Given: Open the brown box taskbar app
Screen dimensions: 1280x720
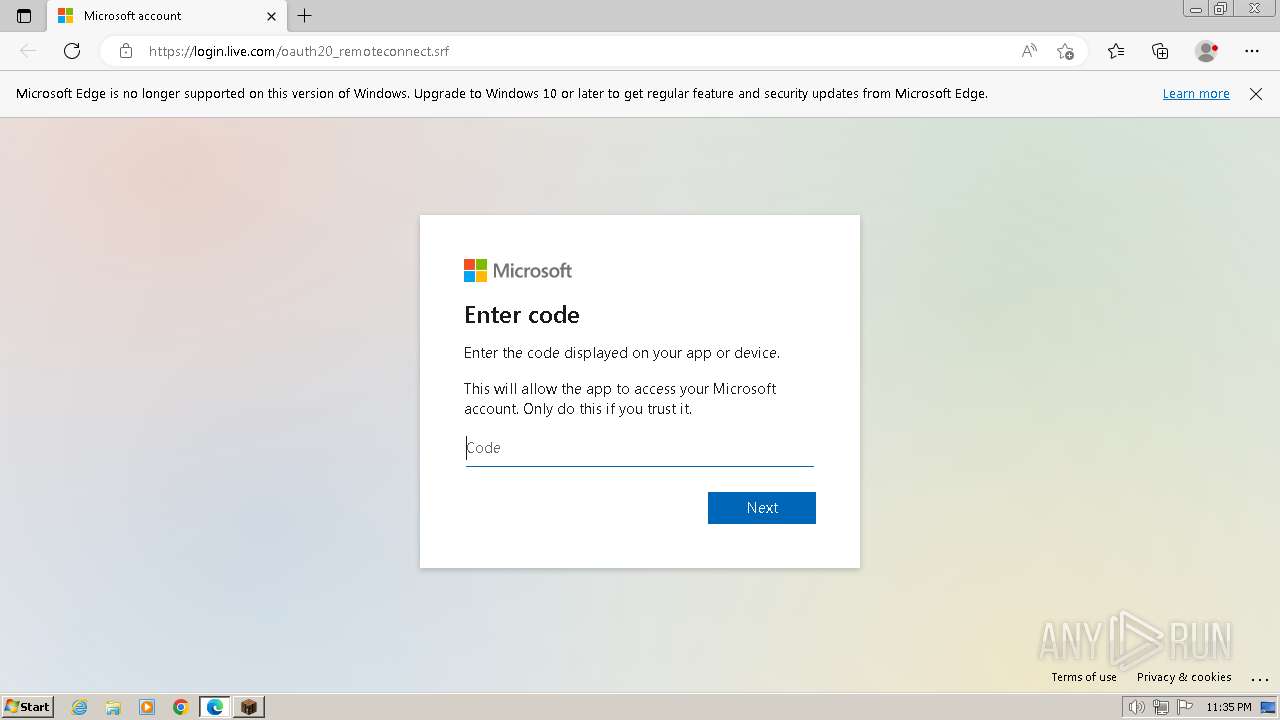Looking at the screenshot, I should click(x=249, y=707).
